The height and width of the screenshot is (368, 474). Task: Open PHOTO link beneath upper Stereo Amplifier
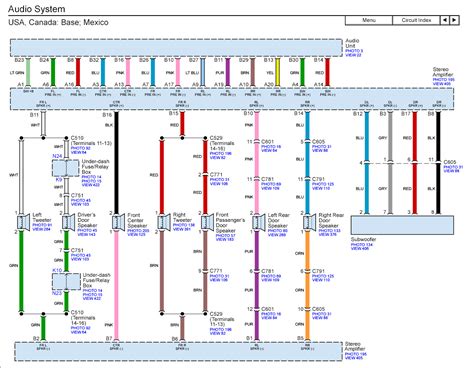pyautogui.click(x=443, y=80)
